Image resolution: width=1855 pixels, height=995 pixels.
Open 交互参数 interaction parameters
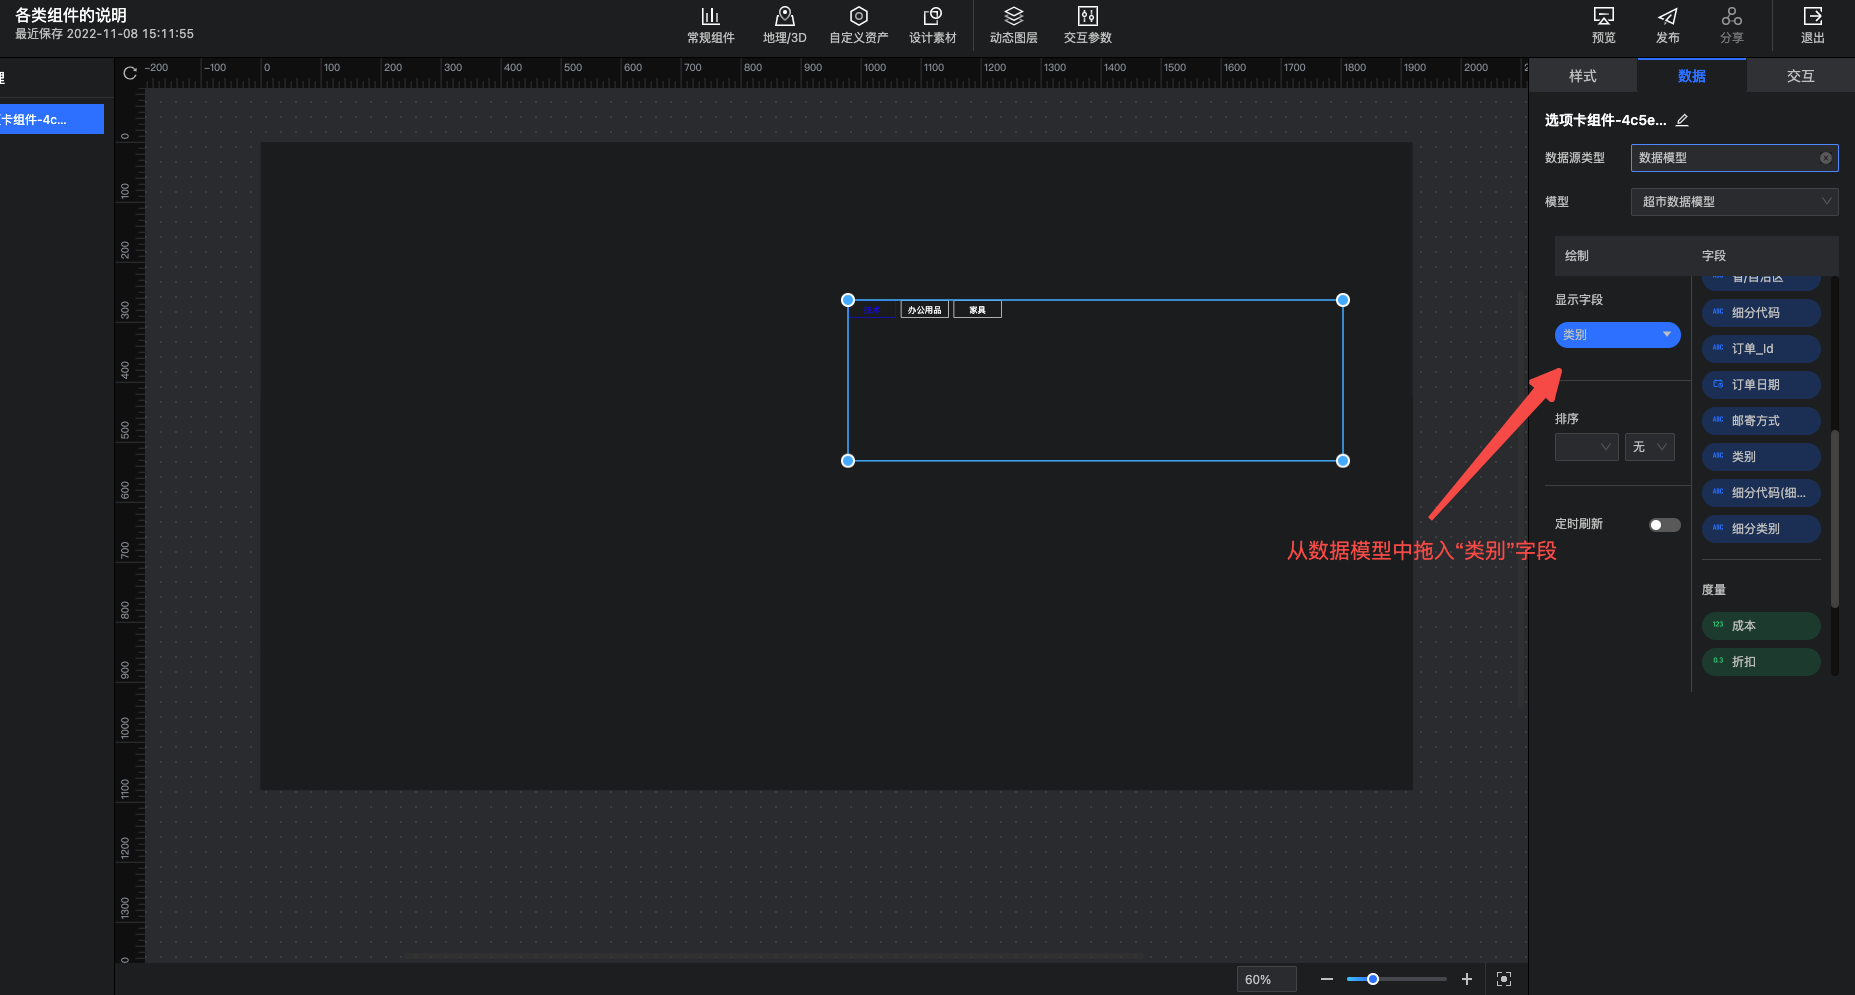coord(1087,25)
